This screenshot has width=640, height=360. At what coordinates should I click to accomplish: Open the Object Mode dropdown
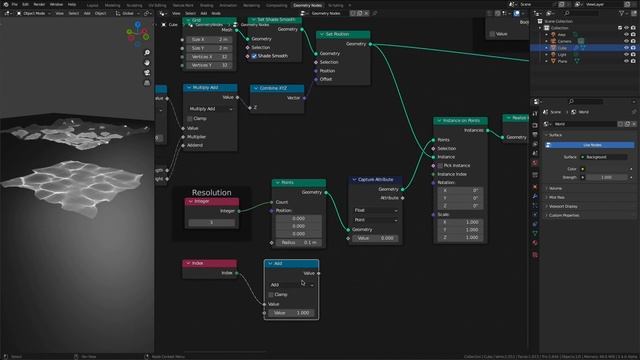(34, 13)
